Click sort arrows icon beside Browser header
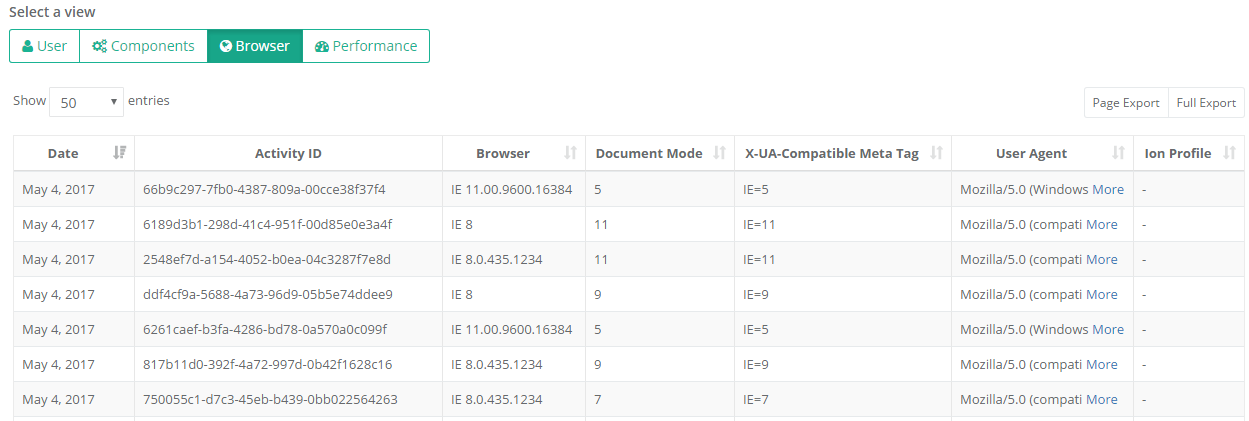The width and height of the screenshot is (1249, 421). pos(570,153)
